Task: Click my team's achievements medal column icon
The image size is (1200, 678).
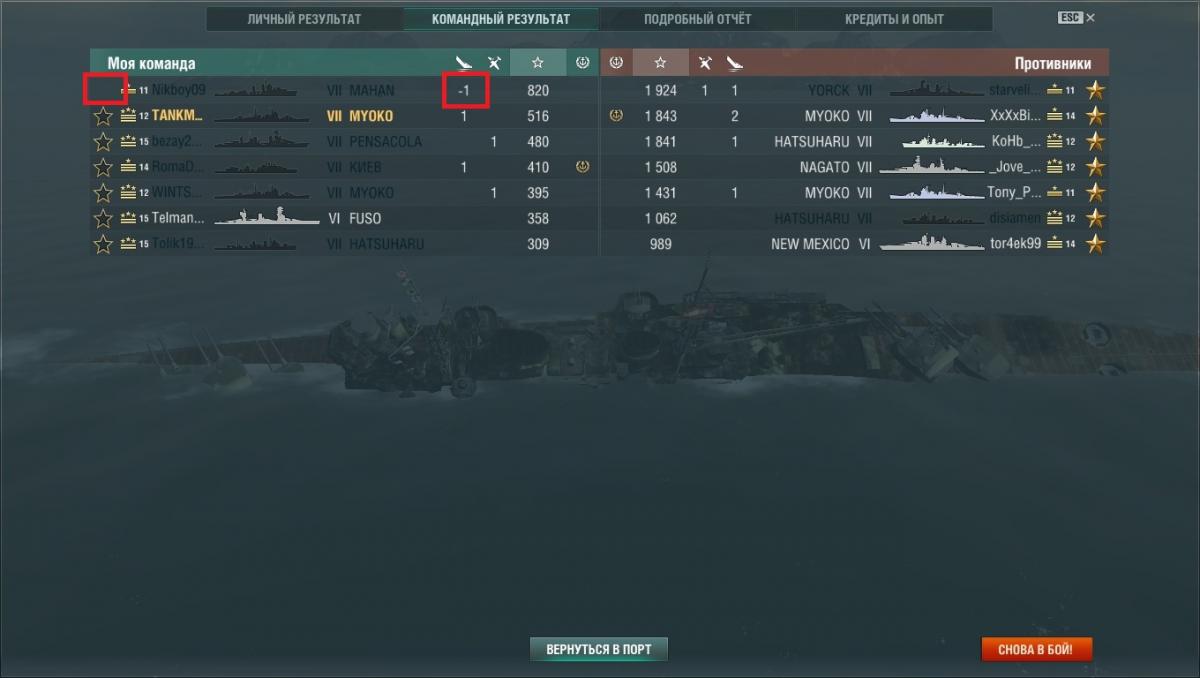Action: [x=582, y=63]
